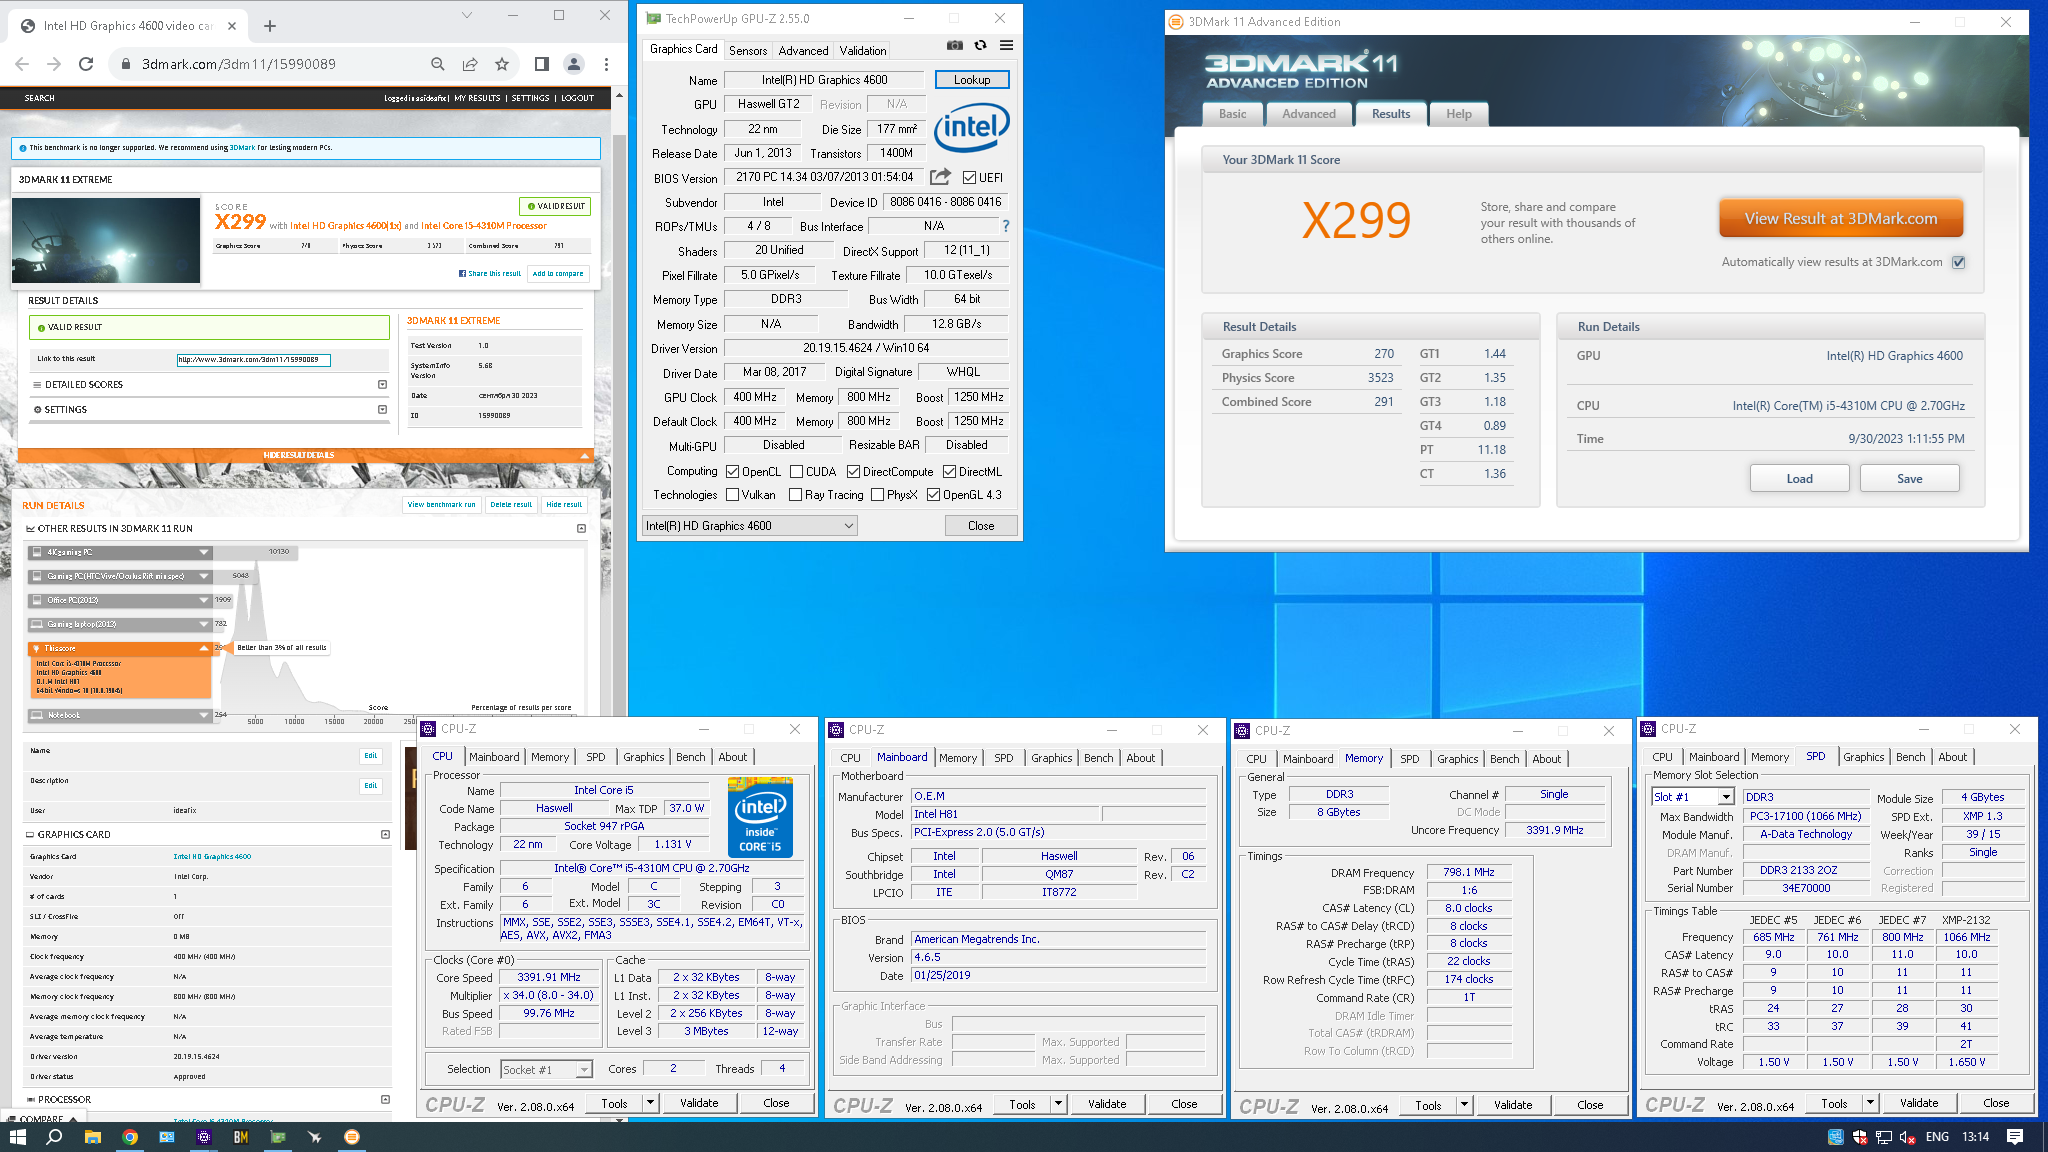Click the muted volume tray icon
This screenshot has width=2048, height=1152.
[x=1907, y=1137]
